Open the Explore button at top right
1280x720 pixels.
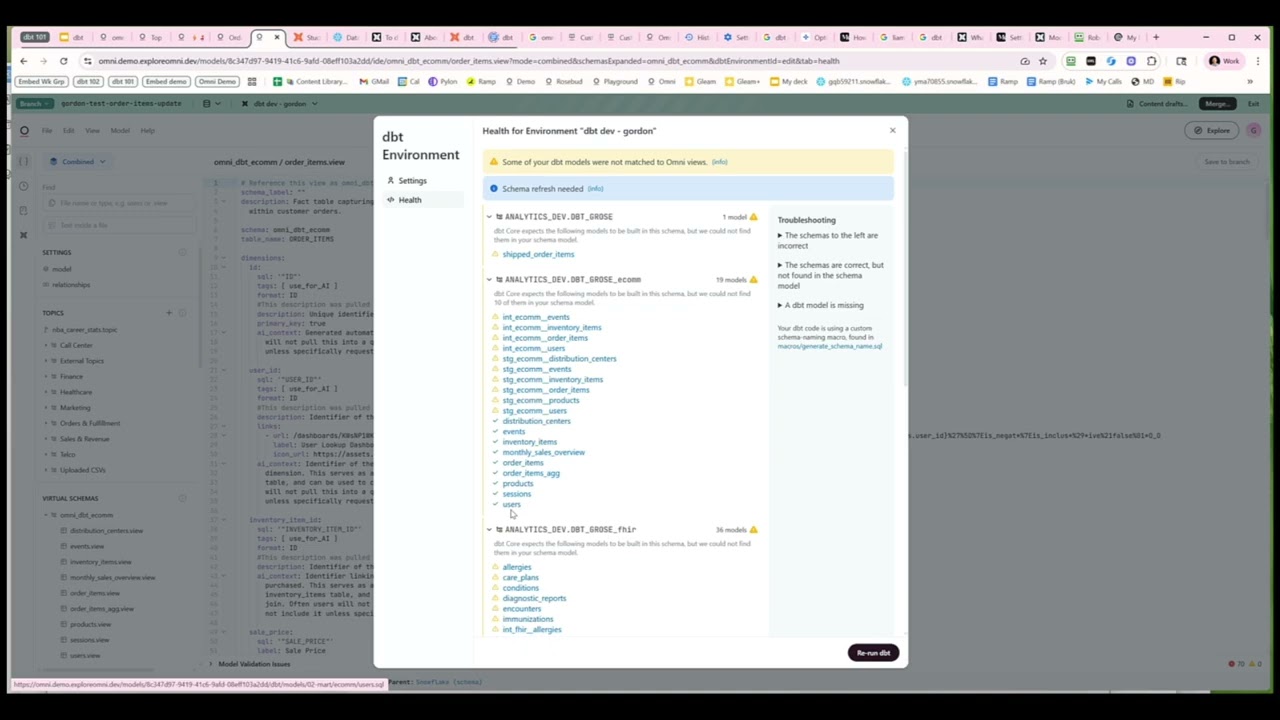click(x=1213, y=130)
